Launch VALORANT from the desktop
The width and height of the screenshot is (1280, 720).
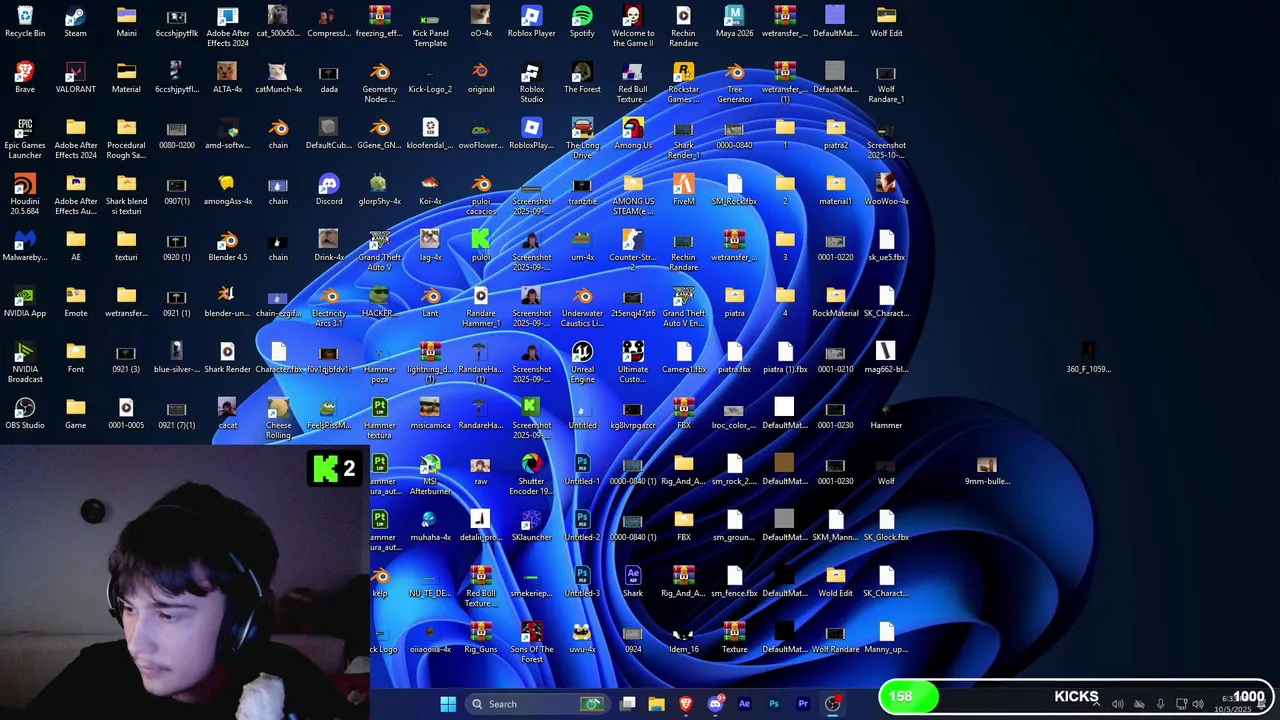[76, 78]
